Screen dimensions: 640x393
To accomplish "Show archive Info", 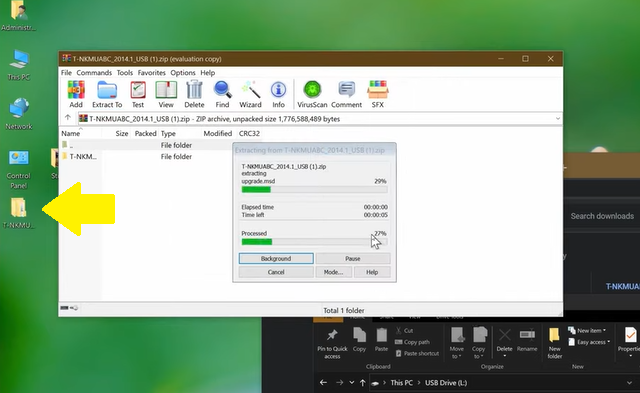I will (x=278, y=94).
